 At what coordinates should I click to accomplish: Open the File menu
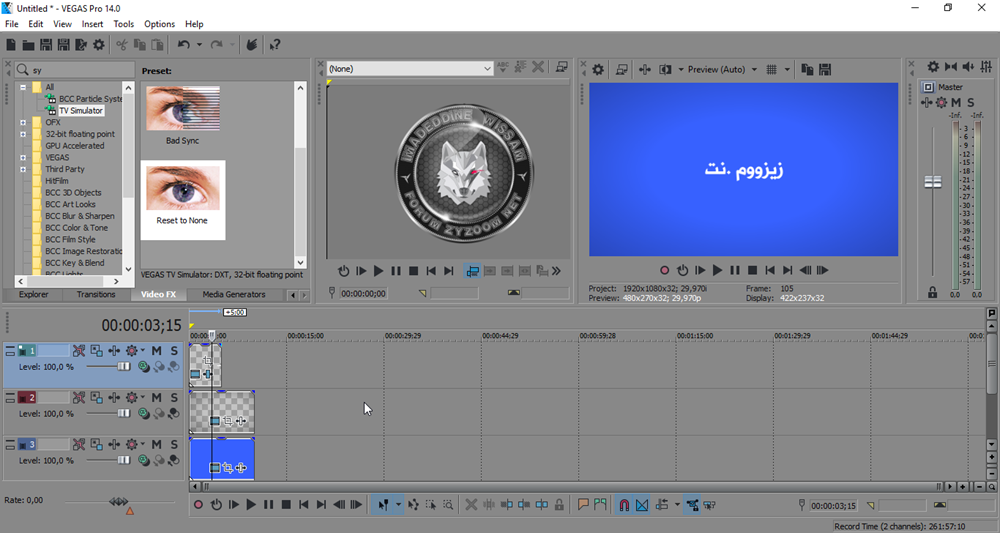pos(11,24)
